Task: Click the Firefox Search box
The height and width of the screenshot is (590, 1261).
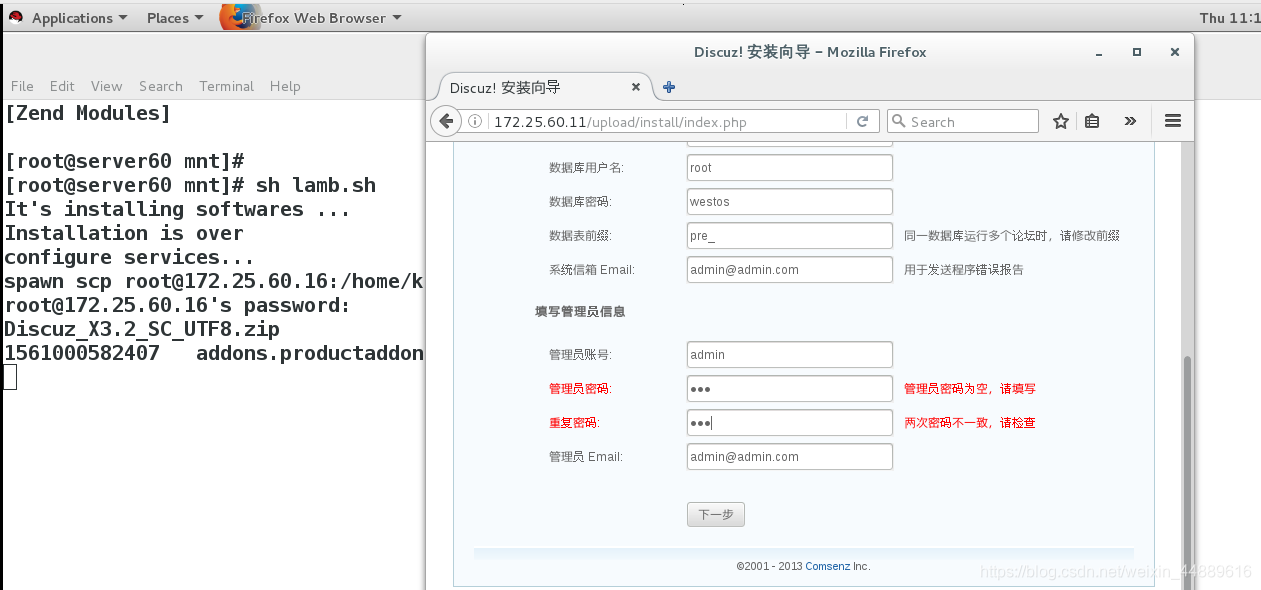Action: [963, 122]
